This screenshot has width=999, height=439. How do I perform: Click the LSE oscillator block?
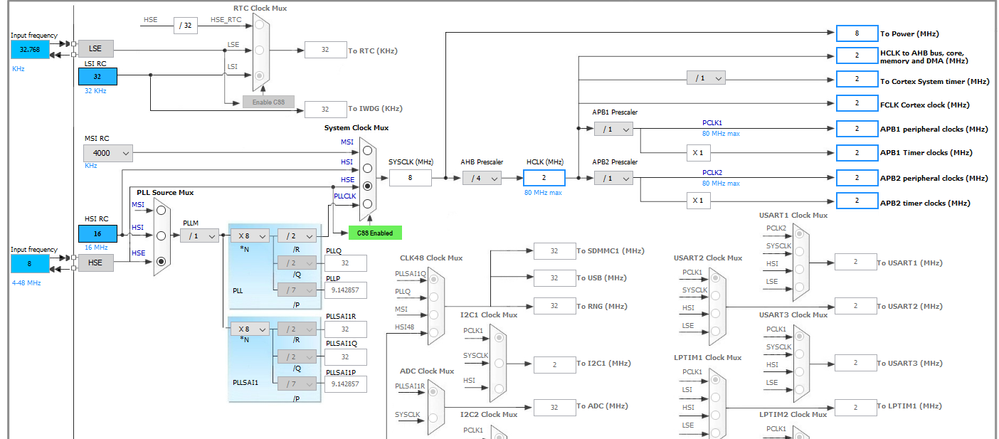[x=96, y=48]
